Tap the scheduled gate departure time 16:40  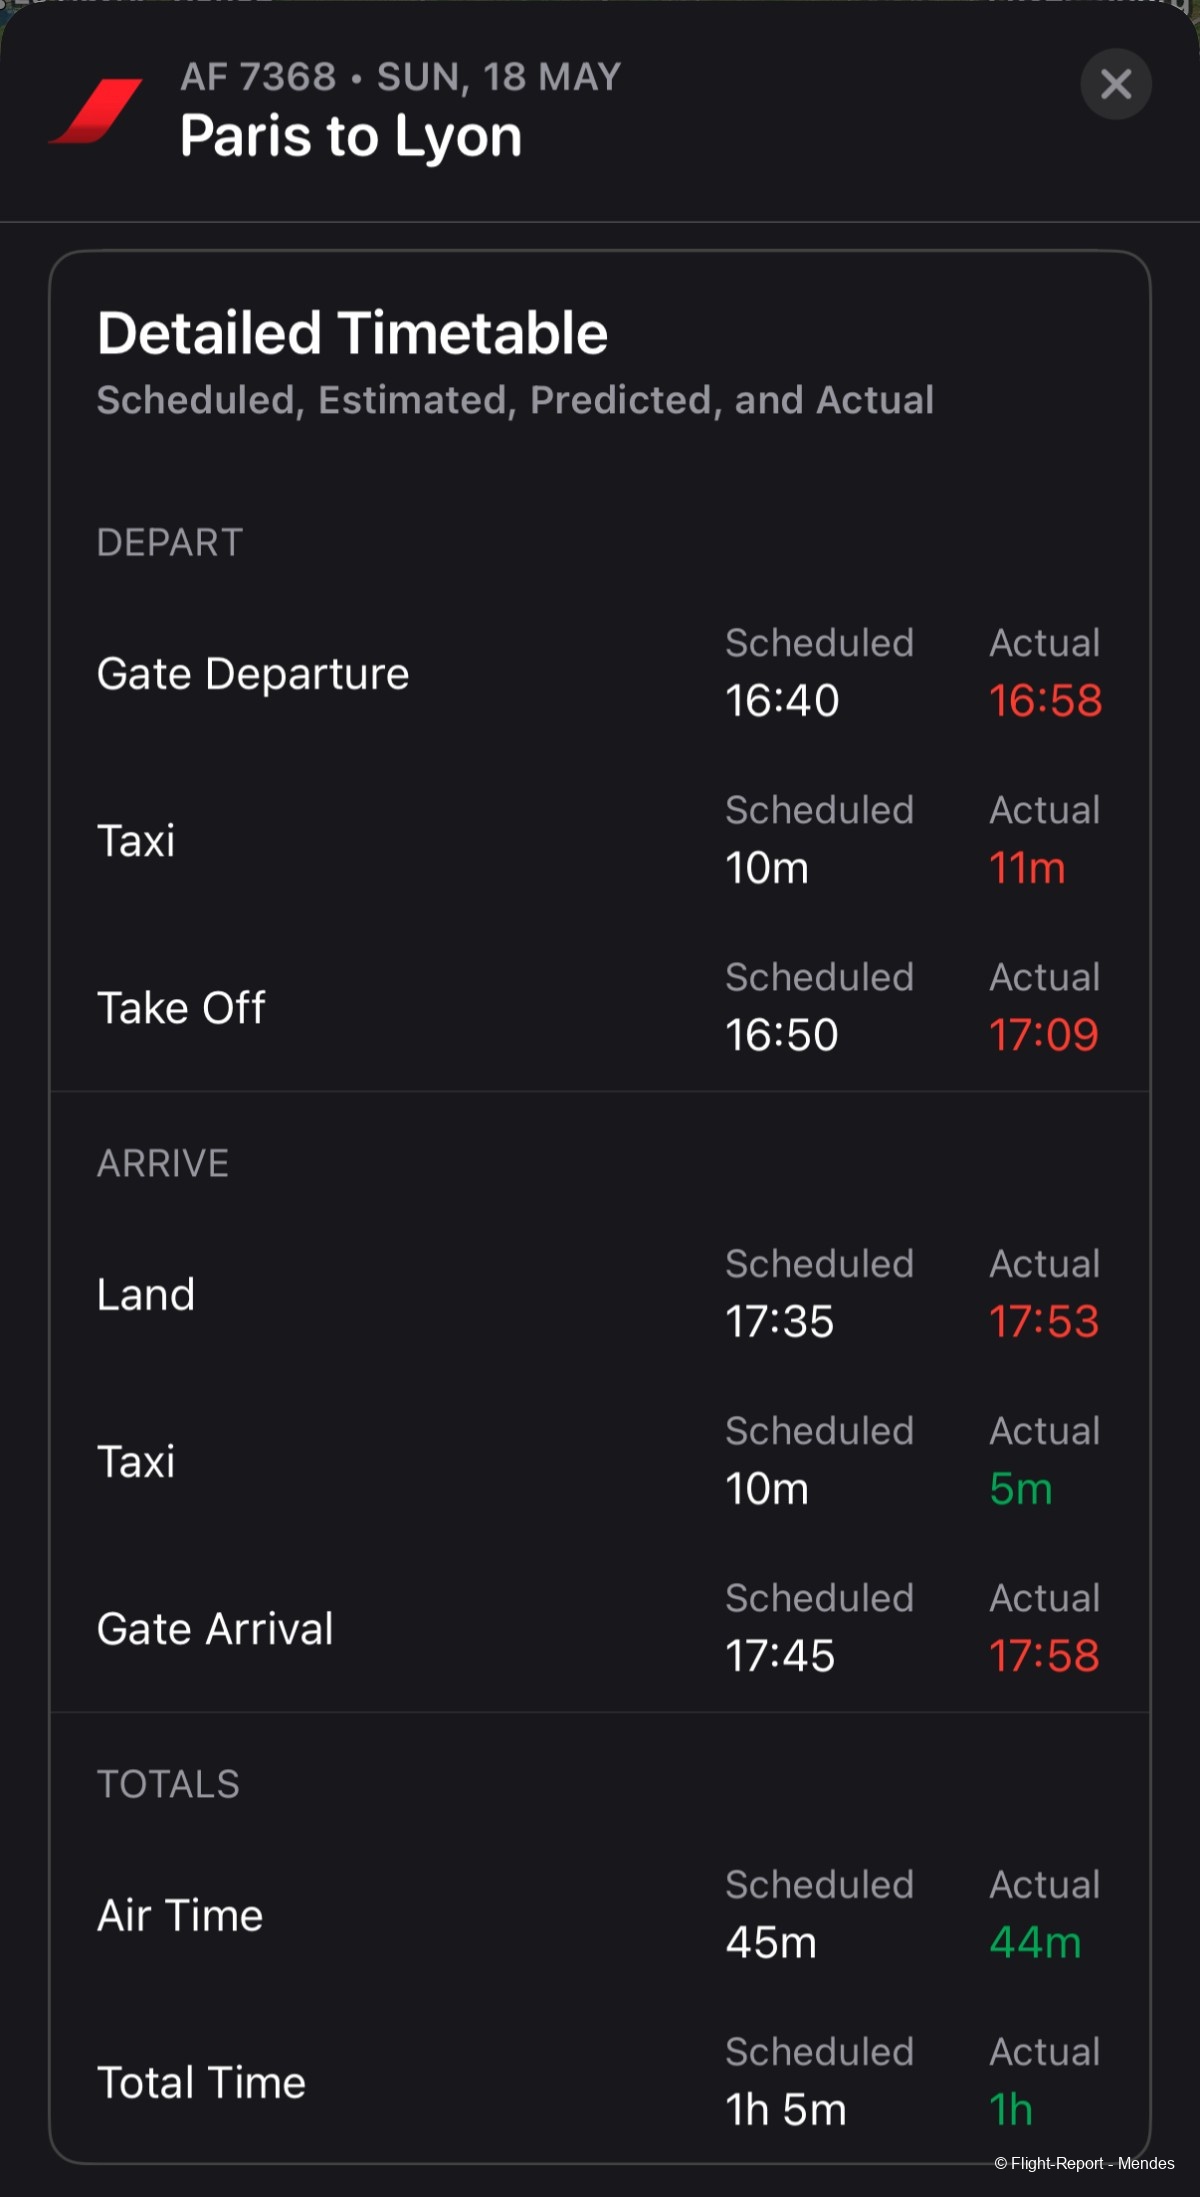click(782, 700)
